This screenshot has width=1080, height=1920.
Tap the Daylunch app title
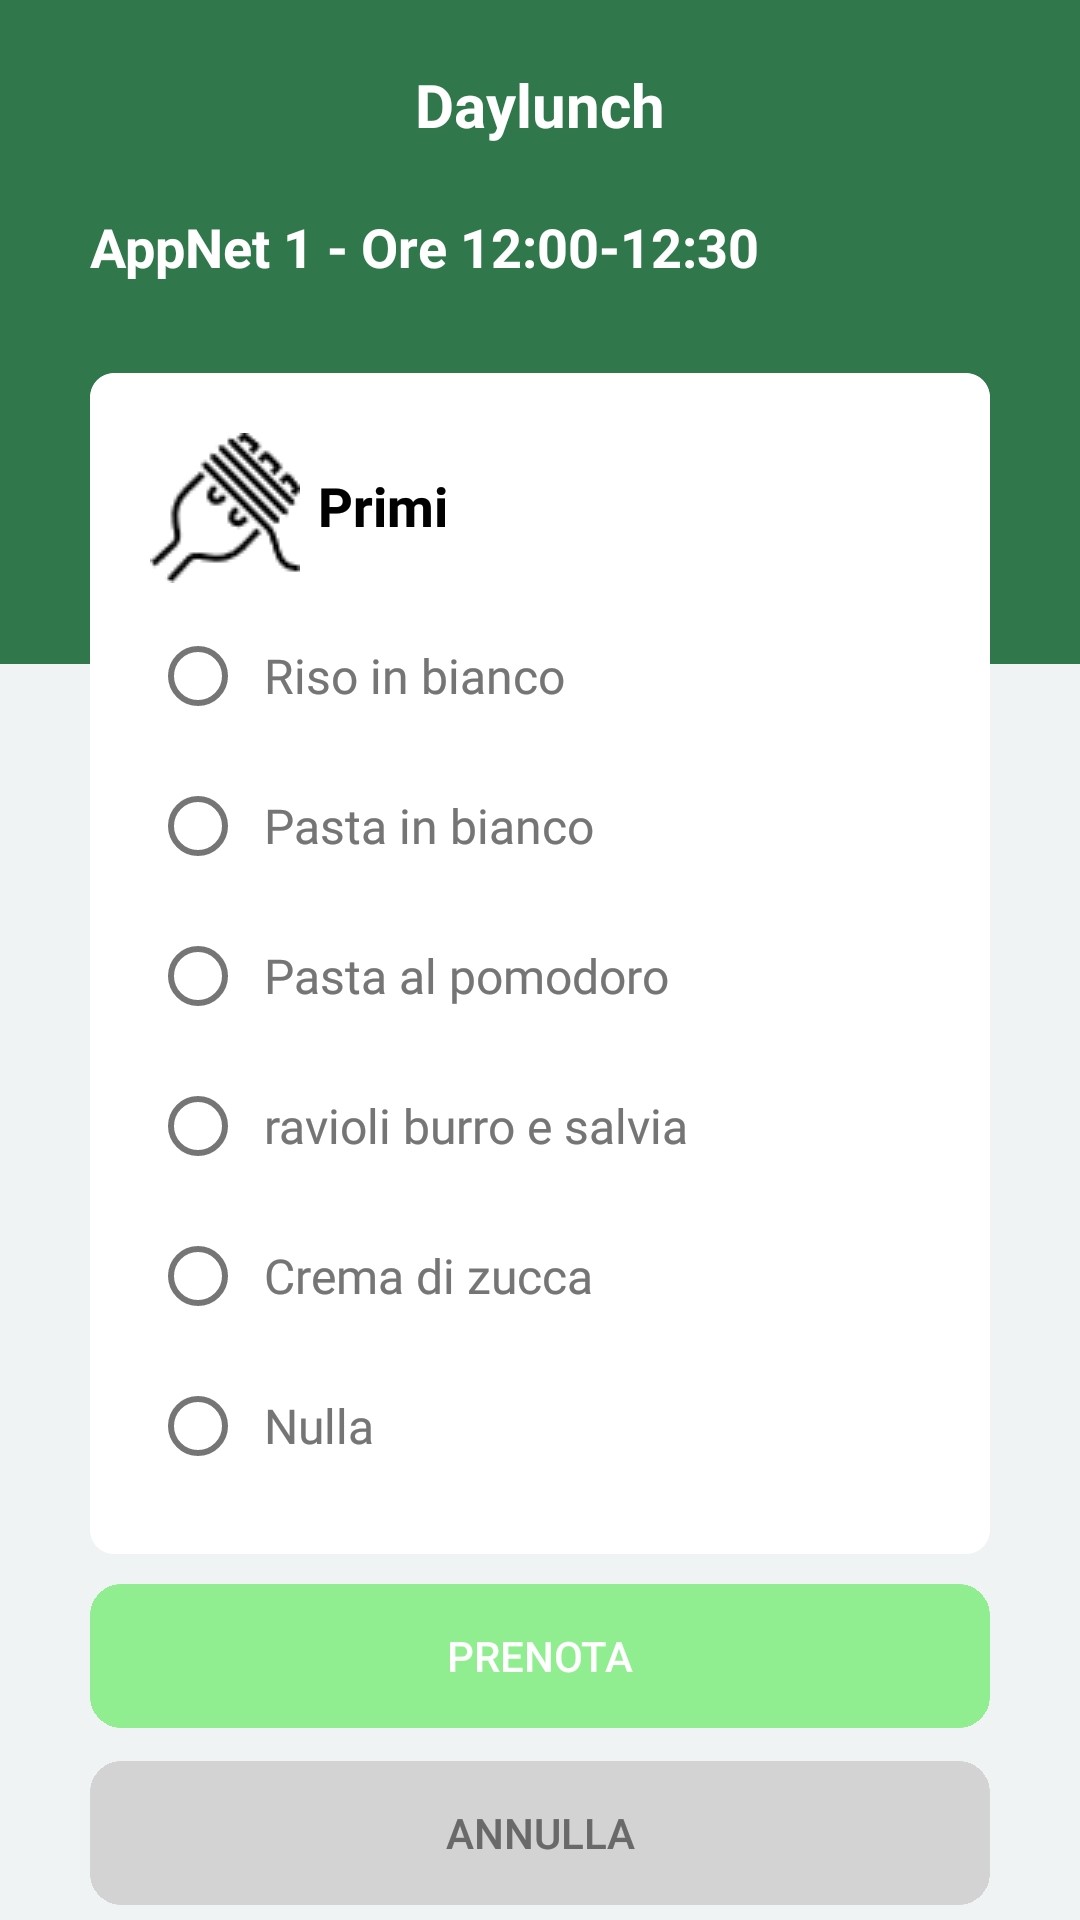540,108
